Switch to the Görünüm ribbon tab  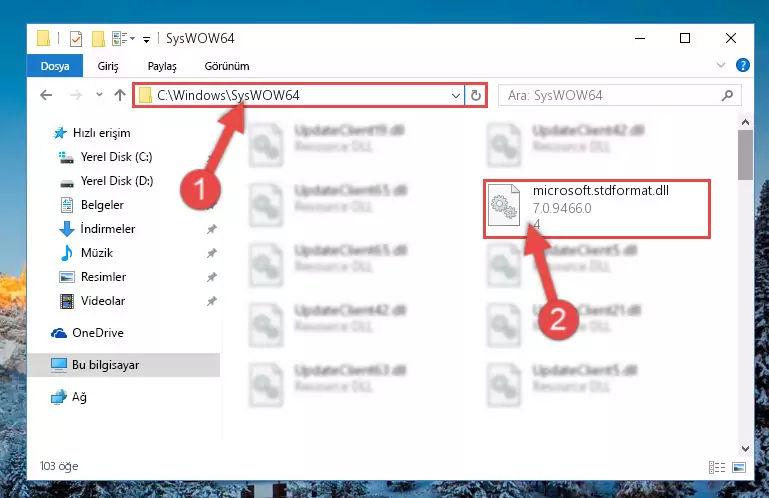[x=227, y=66]
